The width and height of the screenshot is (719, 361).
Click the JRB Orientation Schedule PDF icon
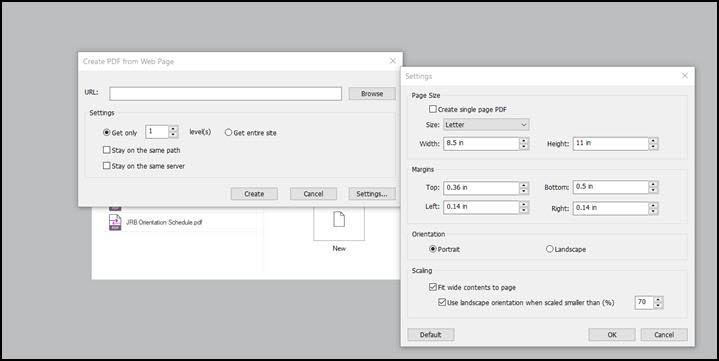pyautogui.click(x=115, y=222)
